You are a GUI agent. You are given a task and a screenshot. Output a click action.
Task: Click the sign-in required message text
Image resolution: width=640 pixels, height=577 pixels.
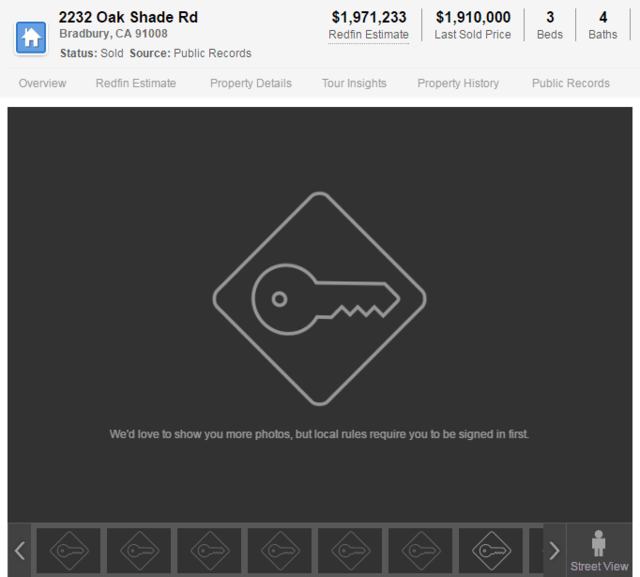(x=319, y=434)
